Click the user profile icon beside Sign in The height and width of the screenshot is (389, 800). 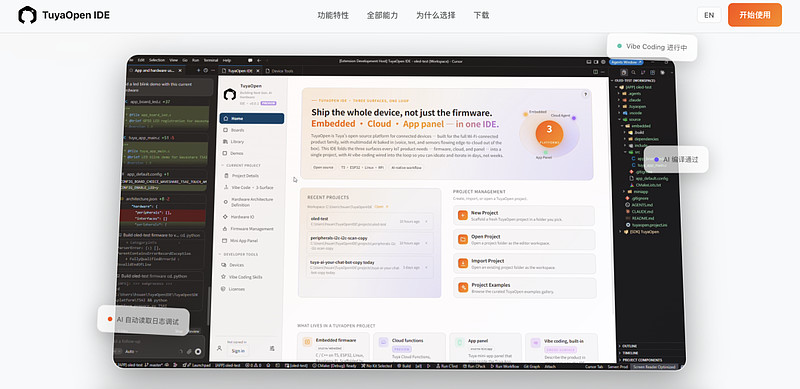pos(219,348)
